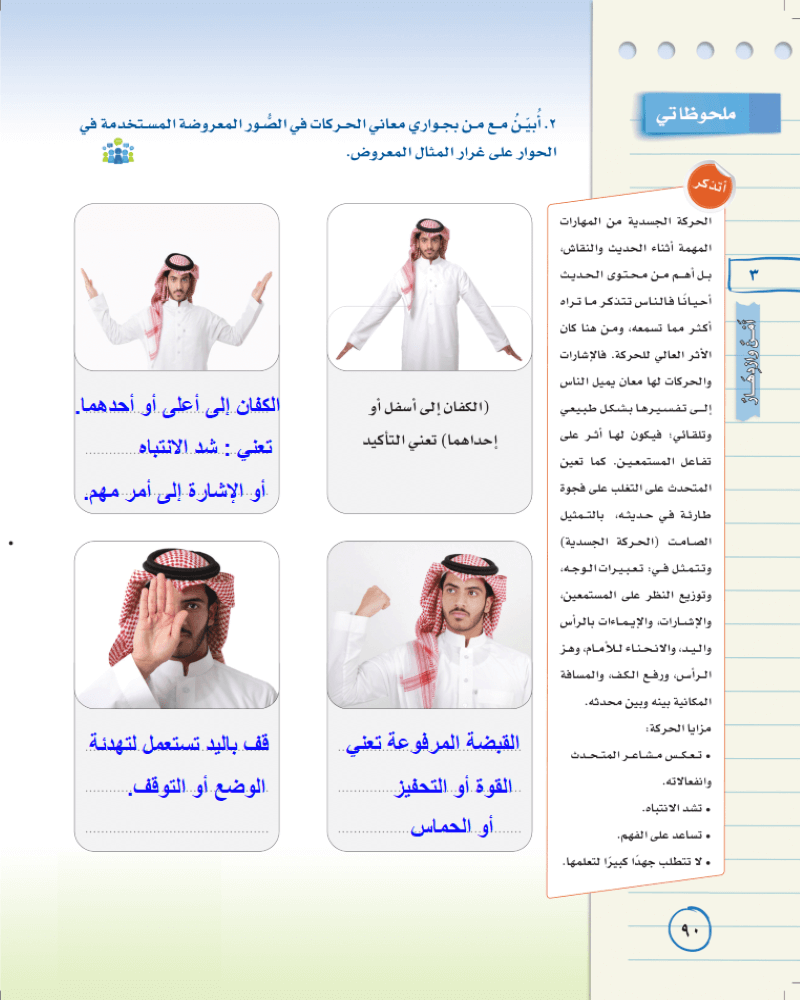
Task: Click the text 'الكفان إلى أعلى أو أحدهما'
Action: 178,405
